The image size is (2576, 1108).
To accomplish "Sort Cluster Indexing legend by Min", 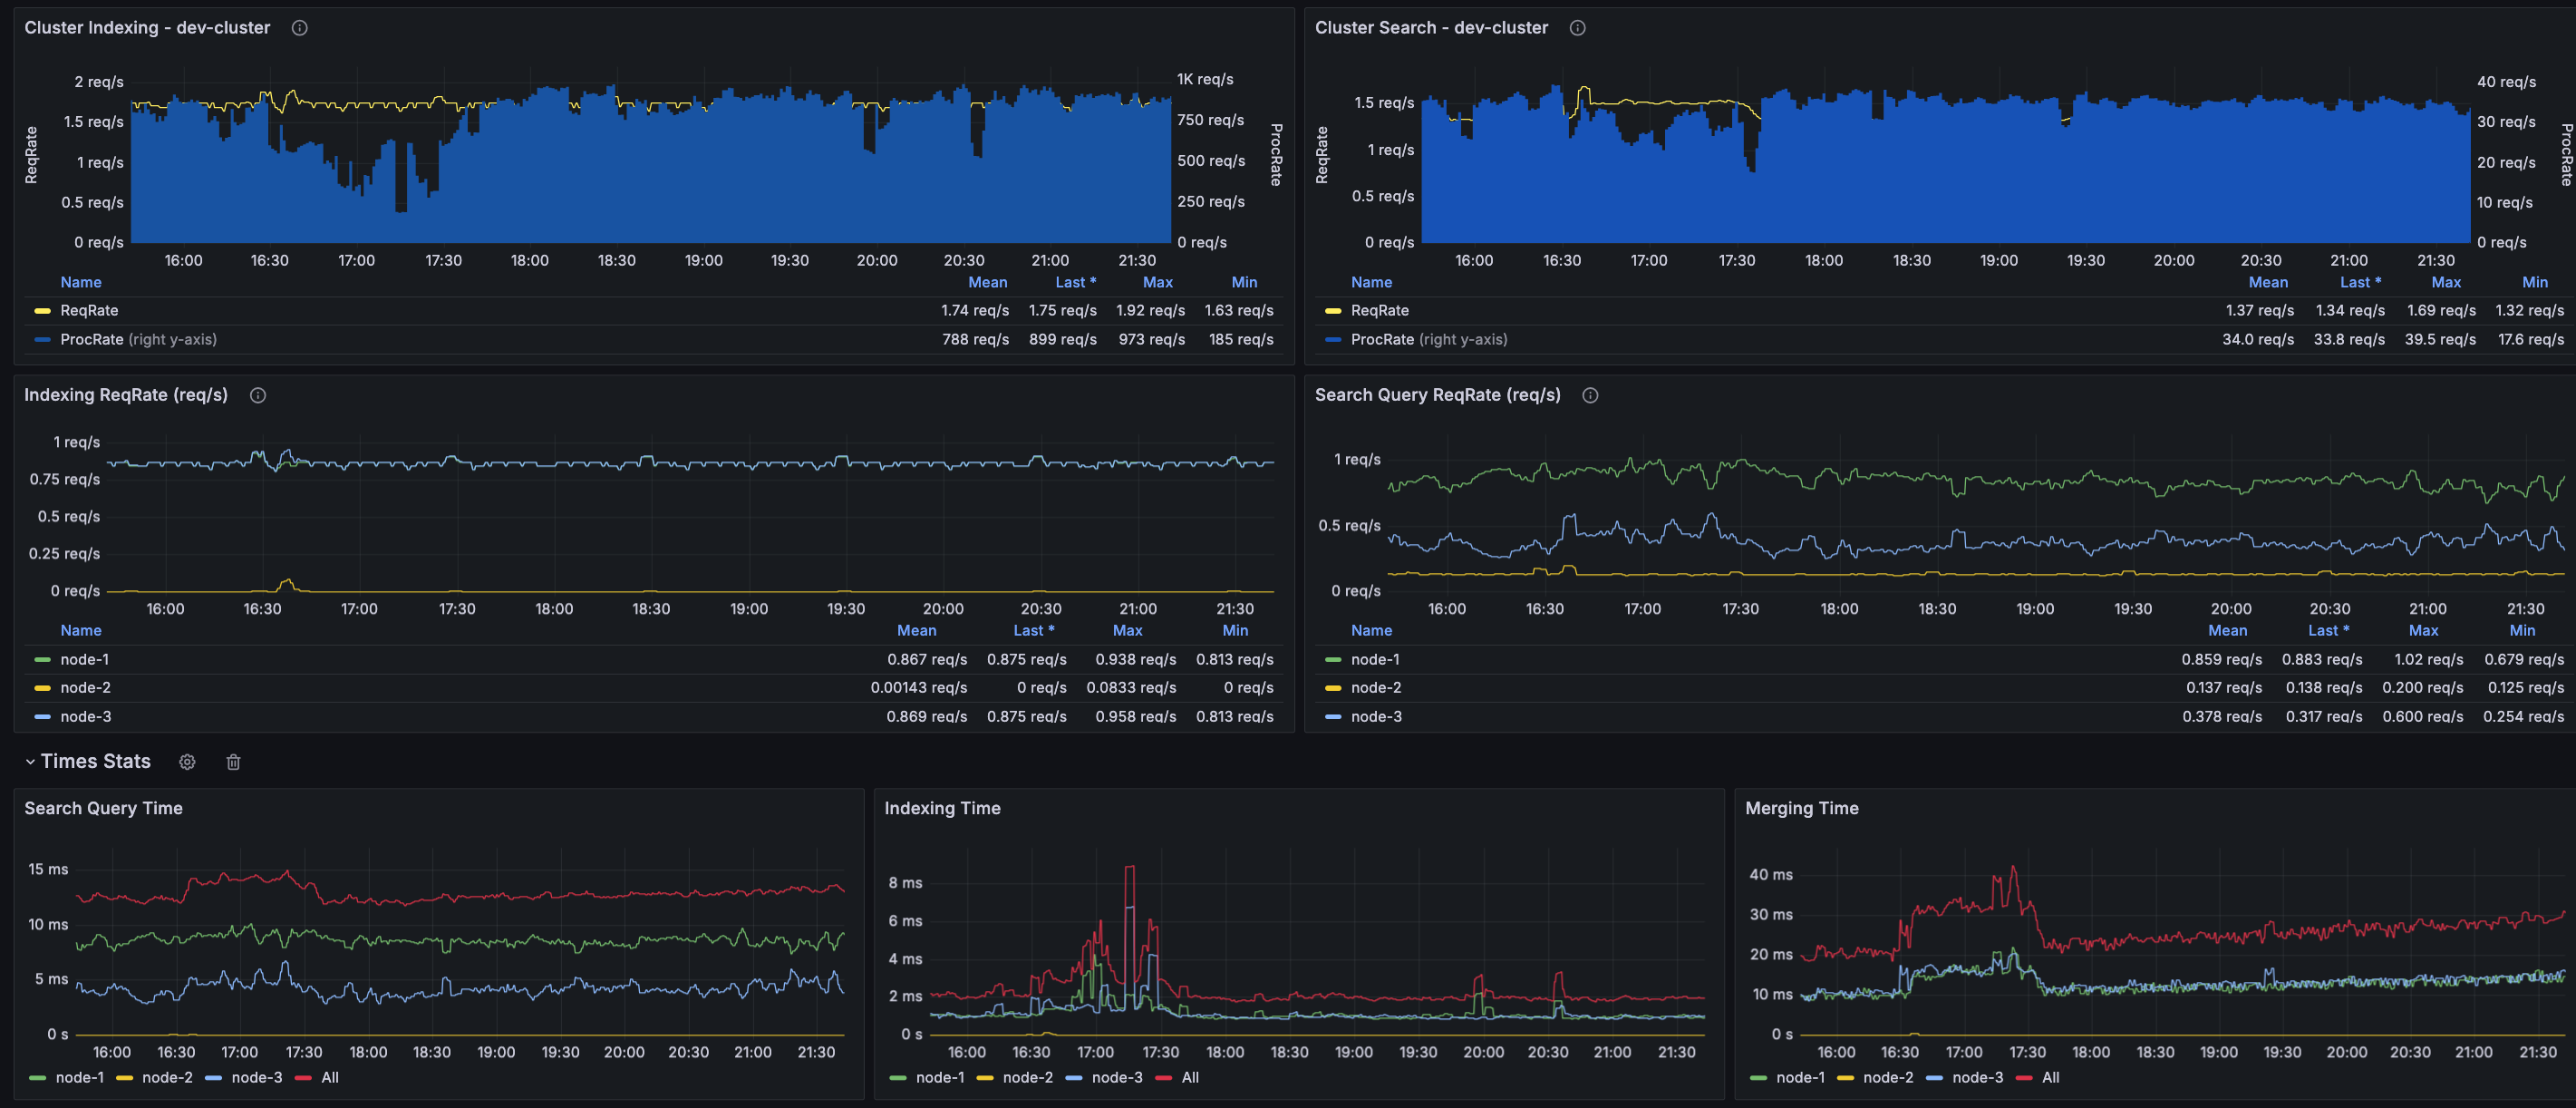I will (x=1245, y=283).
